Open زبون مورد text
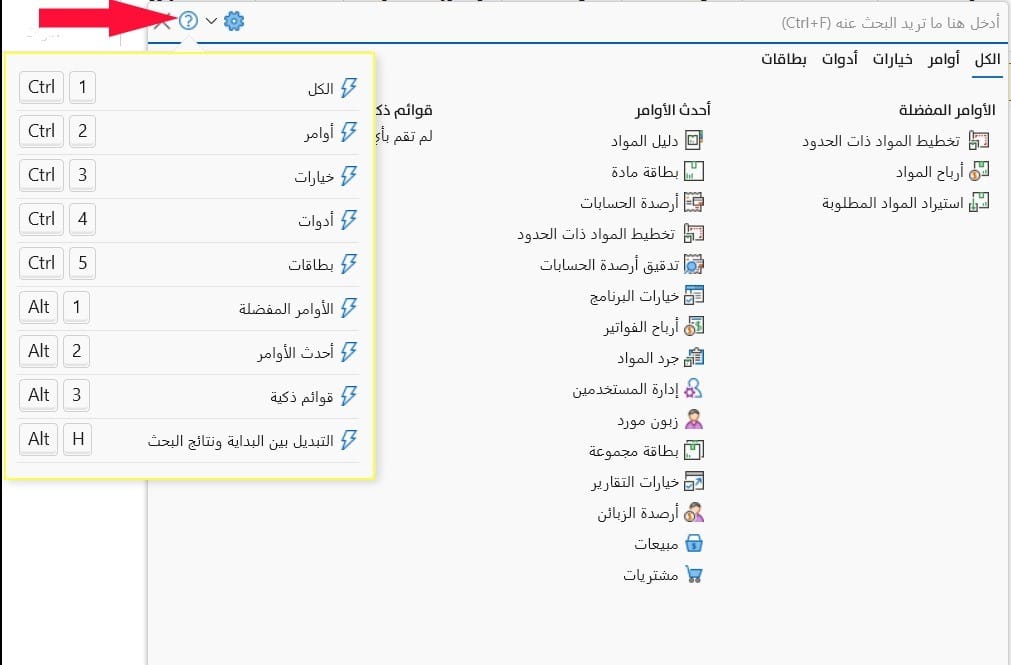This screenshot has height=665, width=1011. tap(647, 421)
